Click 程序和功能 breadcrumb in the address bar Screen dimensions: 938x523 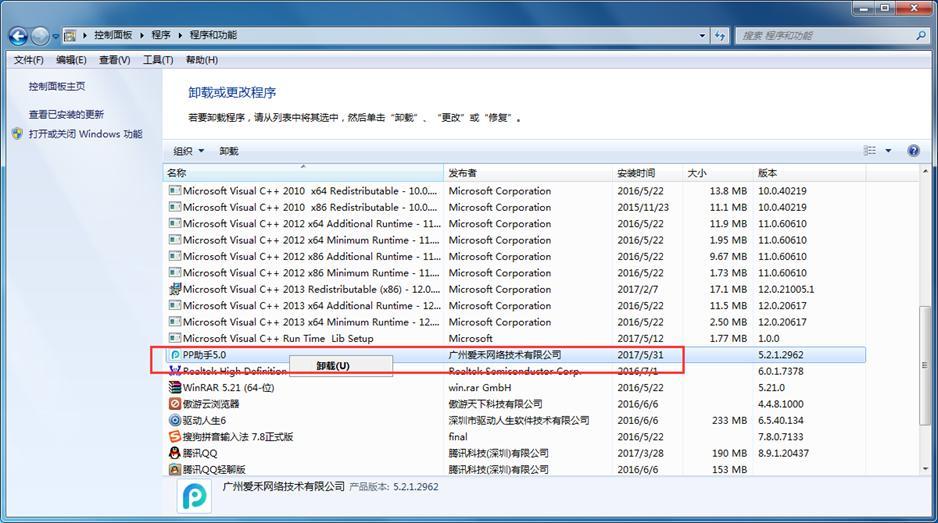pos(213,35)
